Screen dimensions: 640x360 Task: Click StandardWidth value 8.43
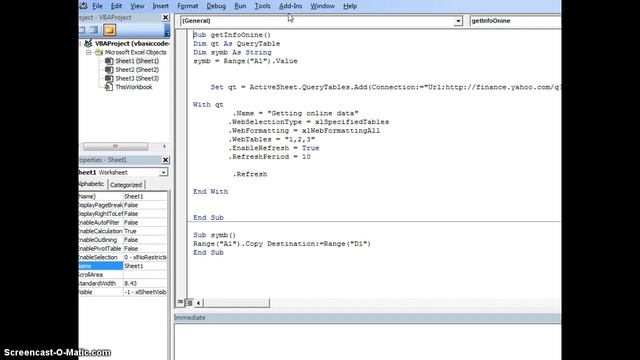pos(145,283)
